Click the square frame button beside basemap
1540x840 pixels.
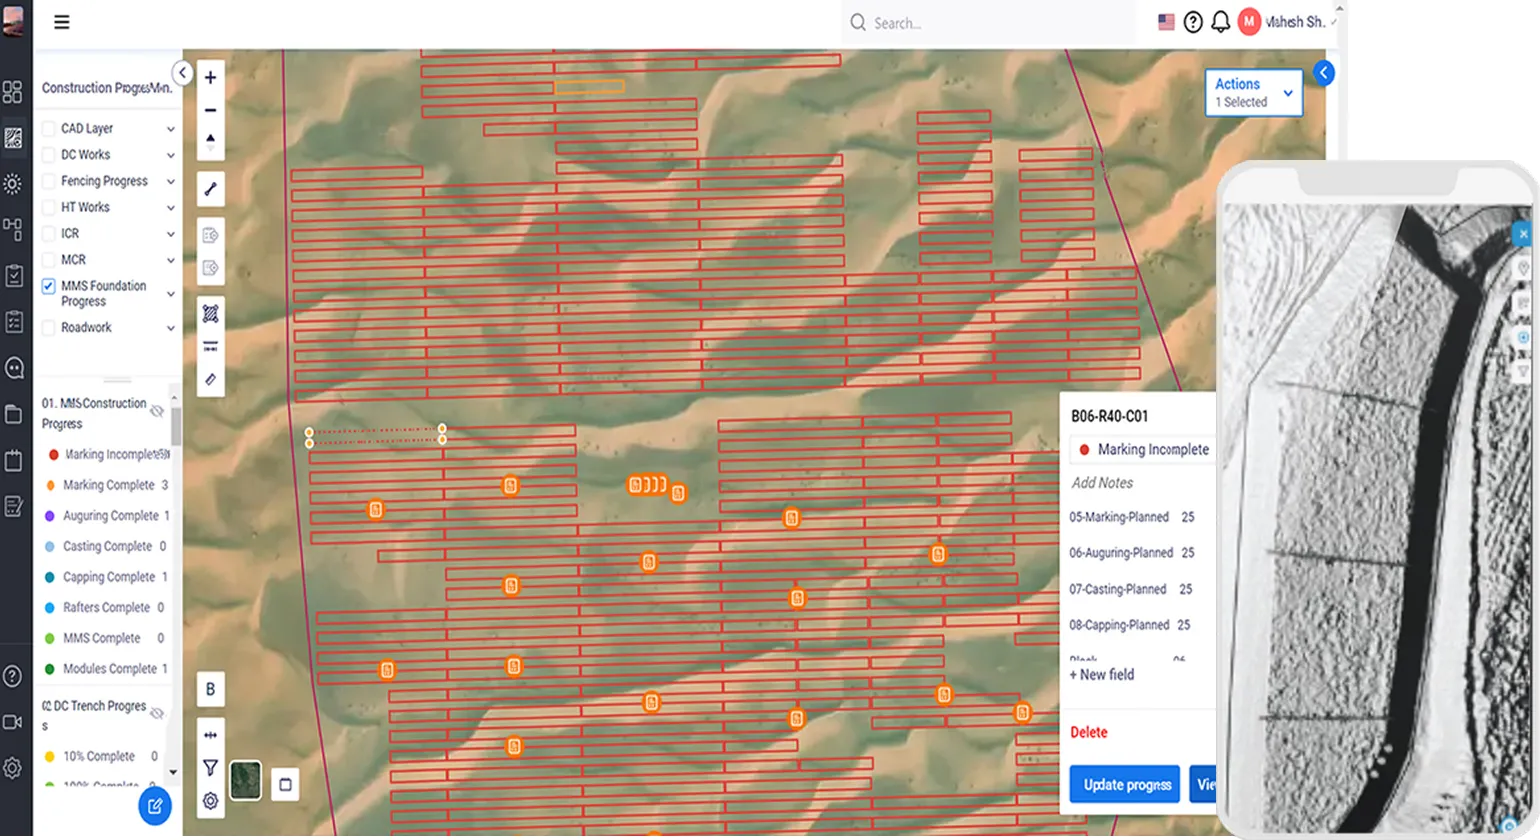tap(285, 785)
